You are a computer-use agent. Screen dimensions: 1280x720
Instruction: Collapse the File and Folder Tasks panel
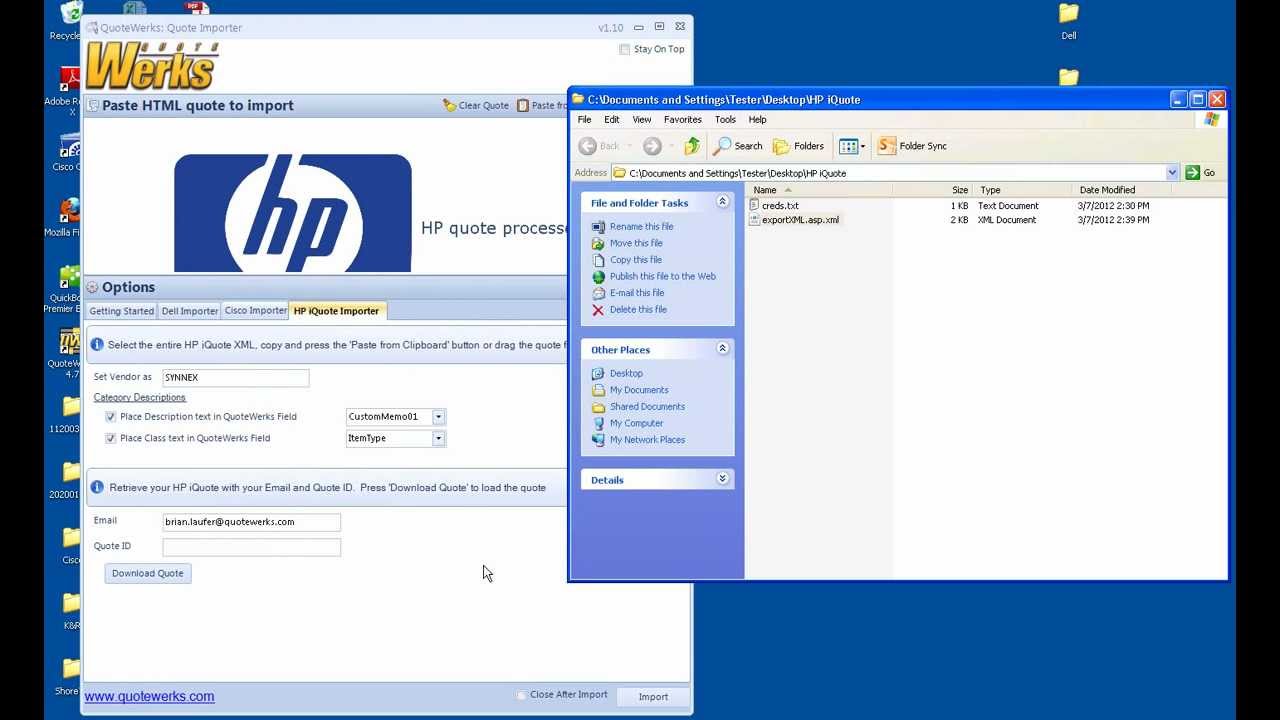click(722, 203)
